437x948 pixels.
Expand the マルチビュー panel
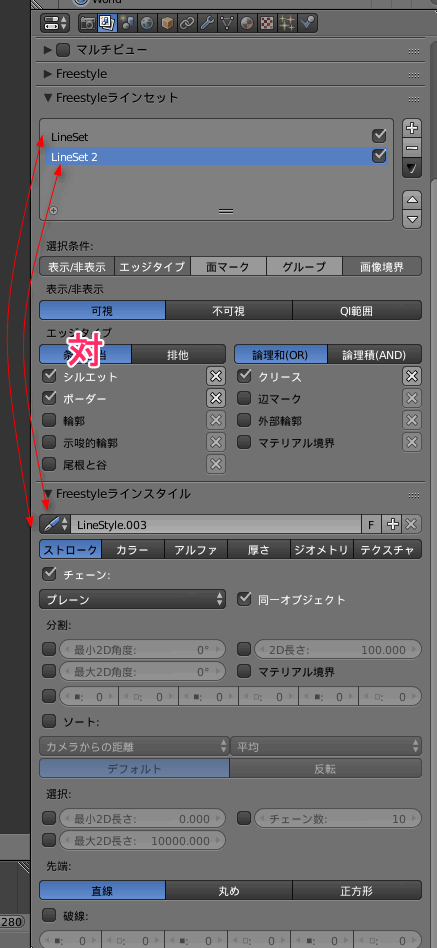point(48,50)
